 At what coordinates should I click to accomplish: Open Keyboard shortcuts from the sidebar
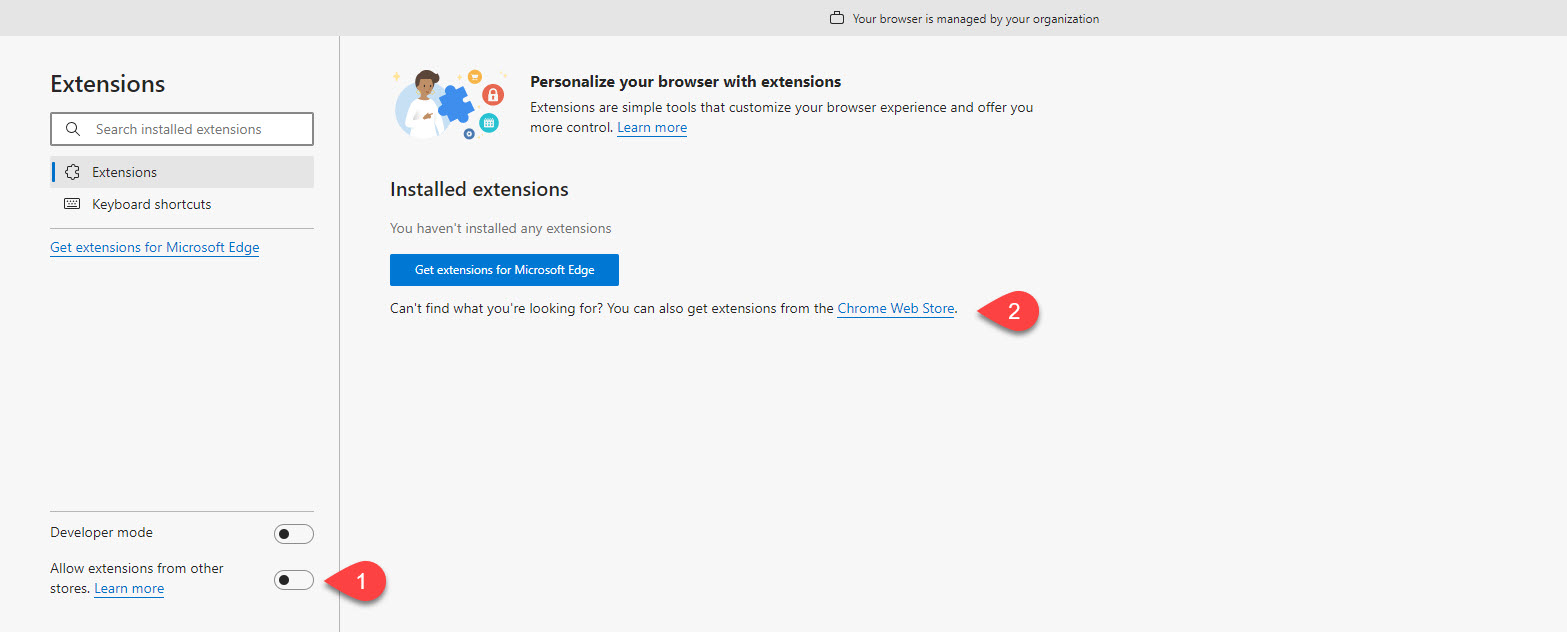(152, 204)
